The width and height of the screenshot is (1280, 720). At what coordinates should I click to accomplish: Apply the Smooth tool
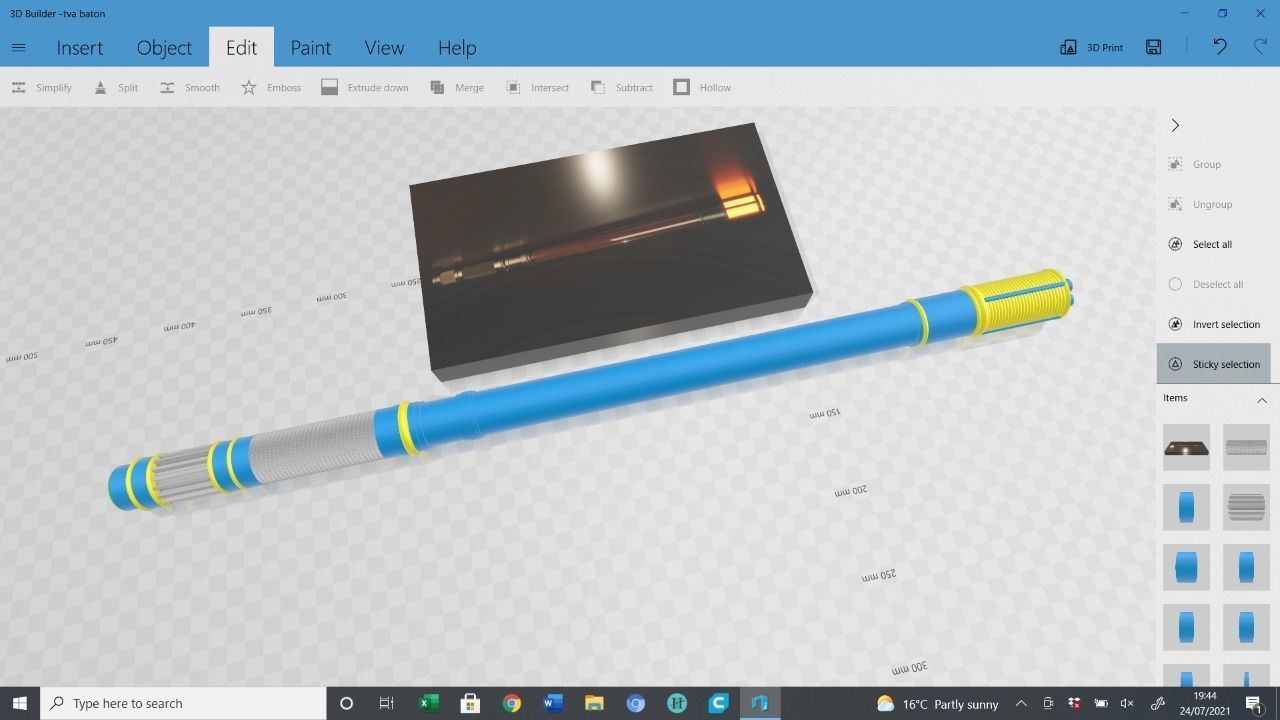pos(189,87)
